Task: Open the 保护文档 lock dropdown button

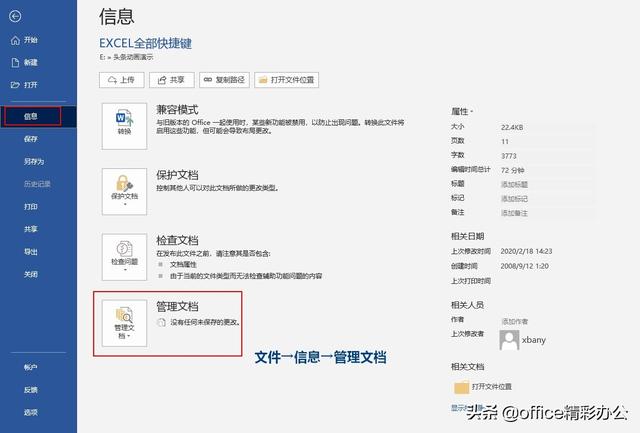Action: pos(124,191)
